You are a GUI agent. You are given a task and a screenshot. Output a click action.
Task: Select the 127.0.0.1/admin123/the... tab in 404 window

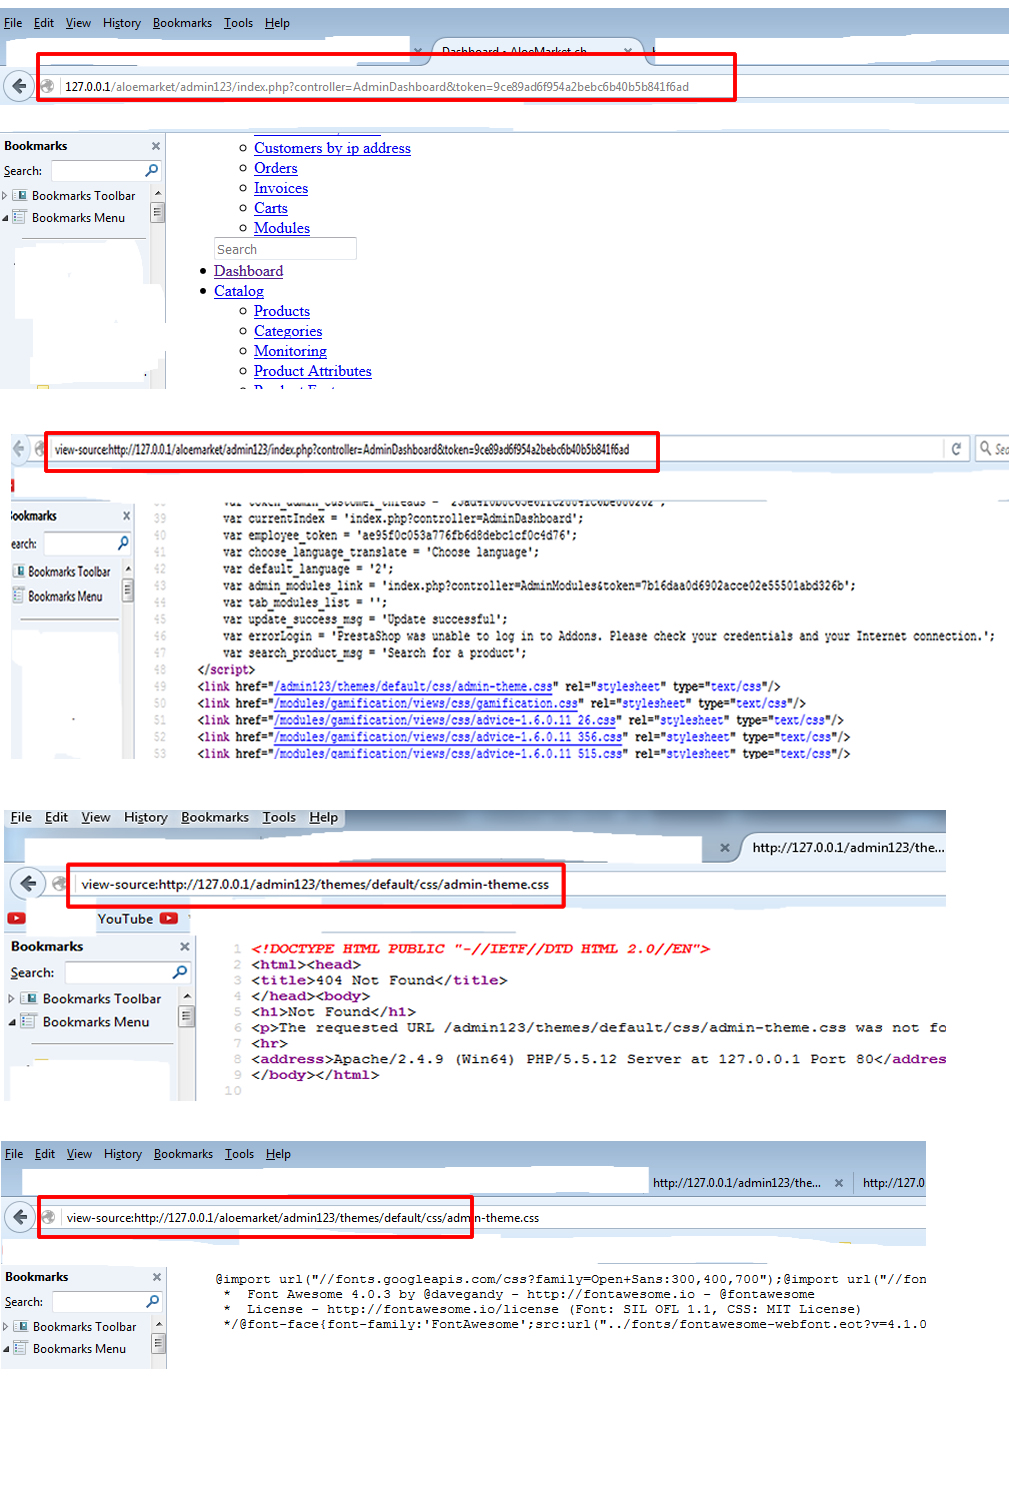848,848
